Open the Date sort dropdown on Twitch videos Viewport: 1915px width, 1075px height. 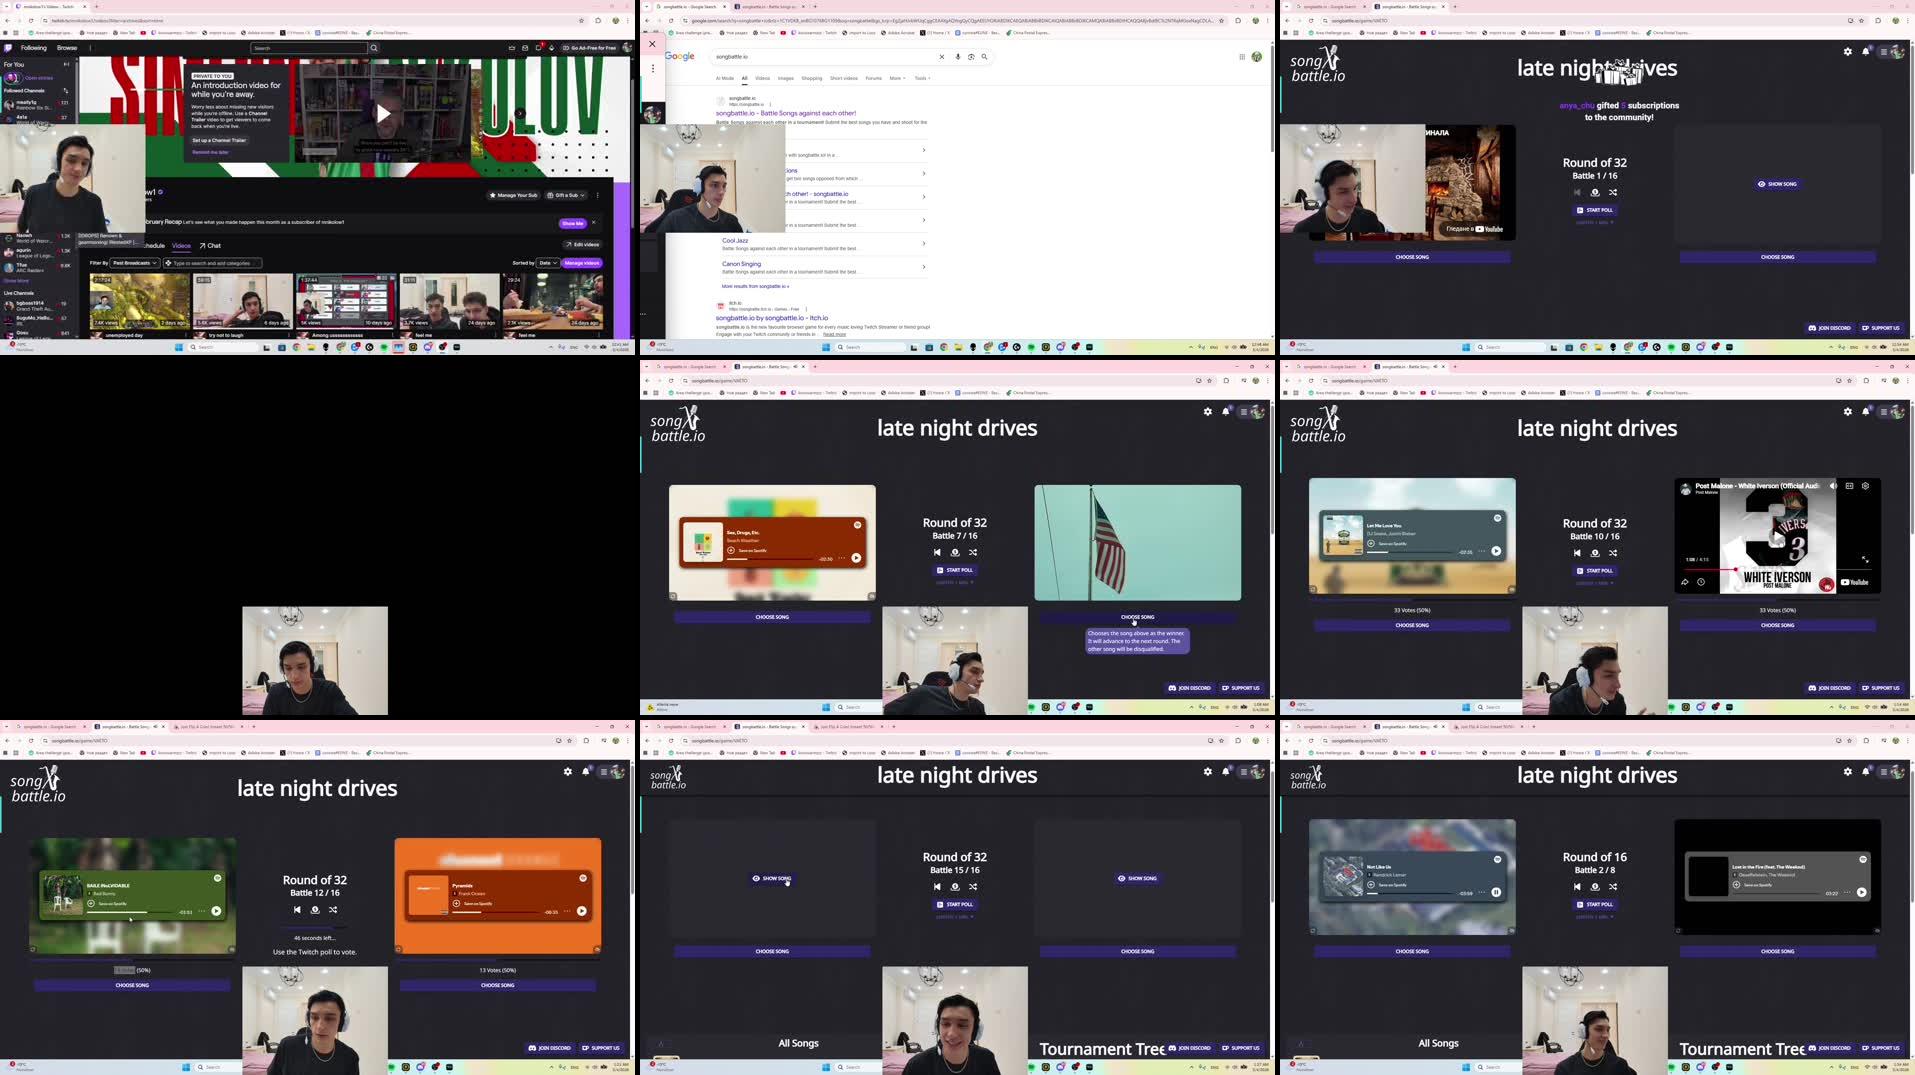546,263
